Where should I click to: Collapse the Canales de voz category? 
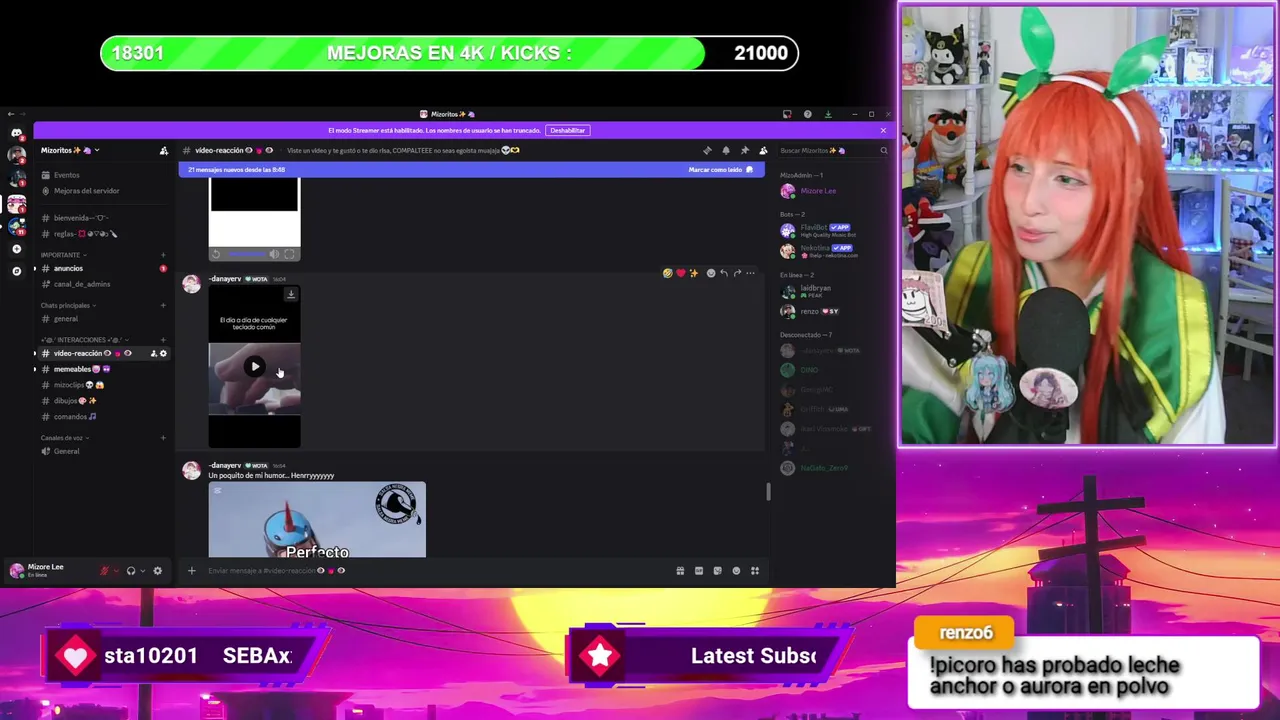point(64,438)
